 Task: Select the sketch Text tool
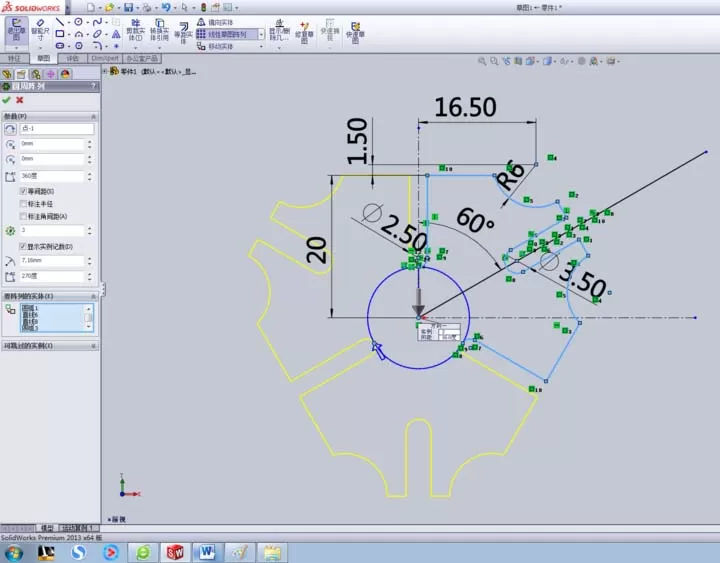click(116, 34)
